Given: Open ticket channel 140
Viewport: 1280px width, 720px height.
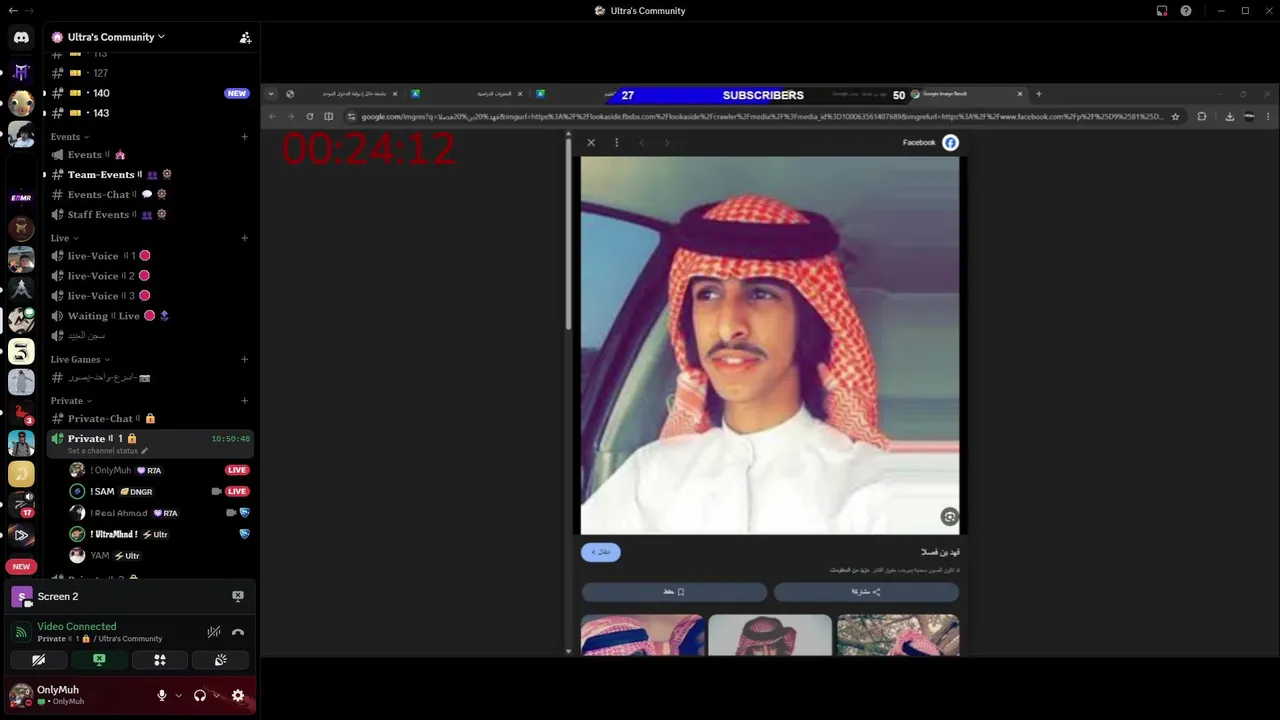Looking at the screenshot, I should point(149,93).
